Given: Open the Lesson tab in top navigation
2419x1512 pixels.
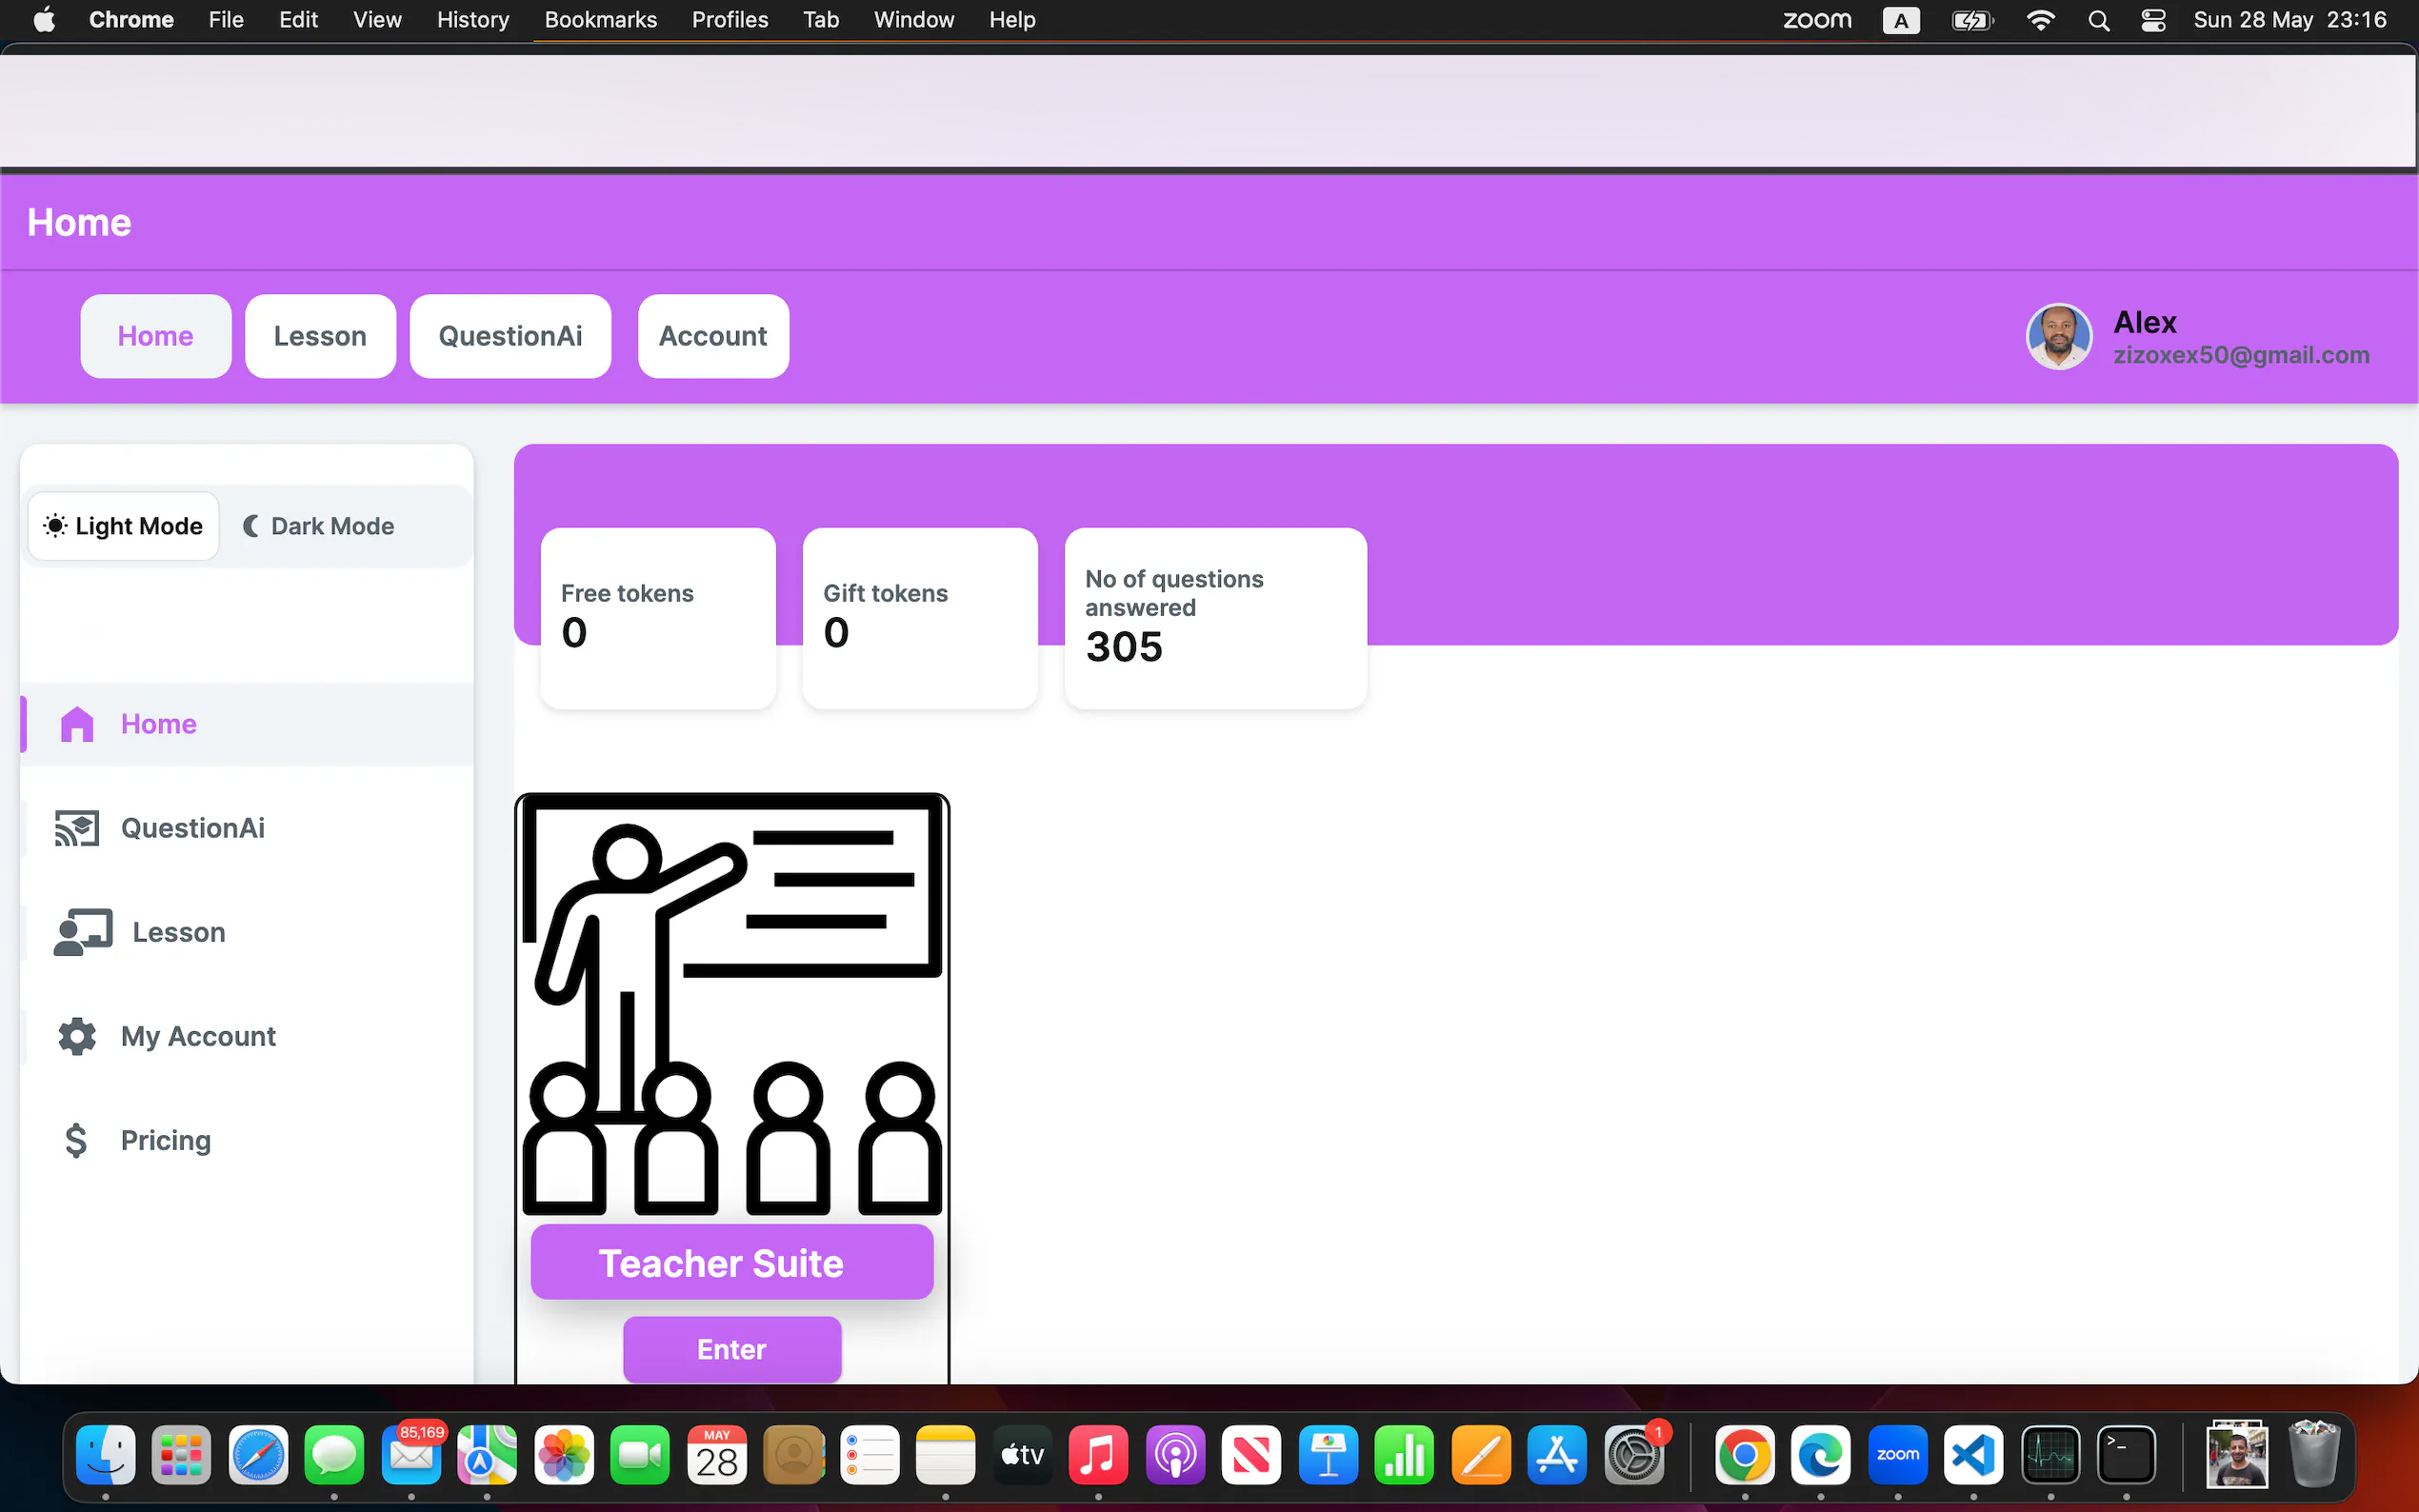Looking at the screenshot, I should pos(320,336).
